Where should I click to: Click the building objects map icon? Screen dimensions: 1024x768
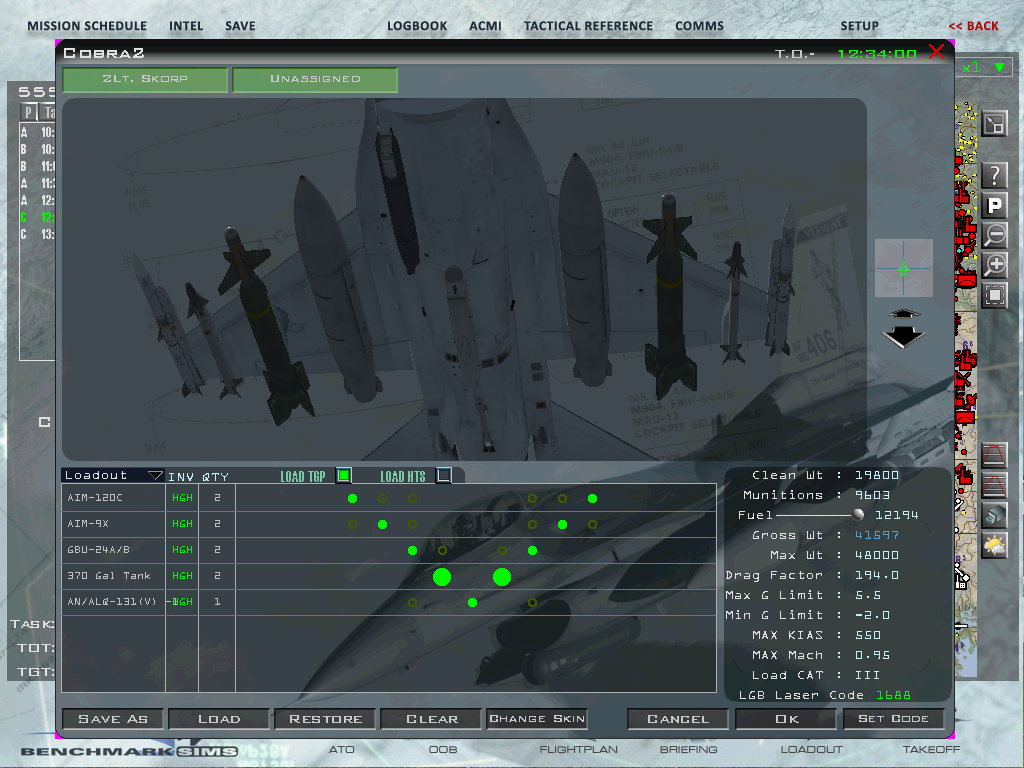(x=994, y=515)
